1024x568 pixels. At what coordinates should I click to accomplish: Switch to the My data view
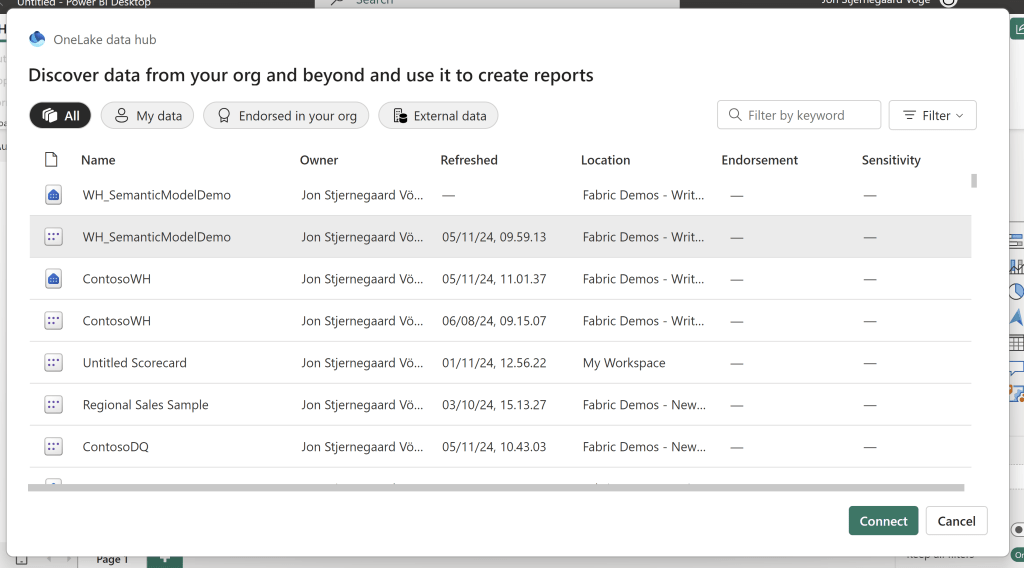pos(147,116)
